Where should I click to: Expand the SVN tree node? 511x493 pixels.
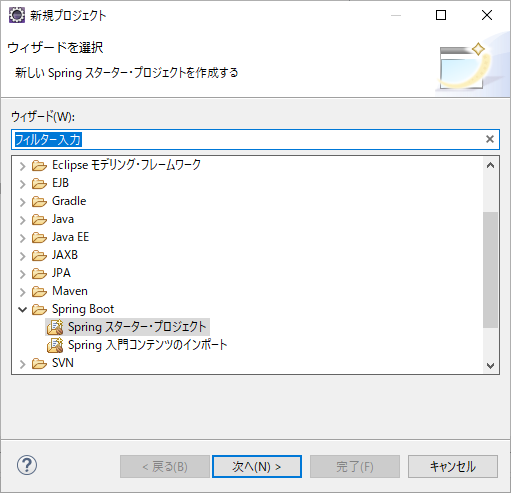click(x=22, y=364)
